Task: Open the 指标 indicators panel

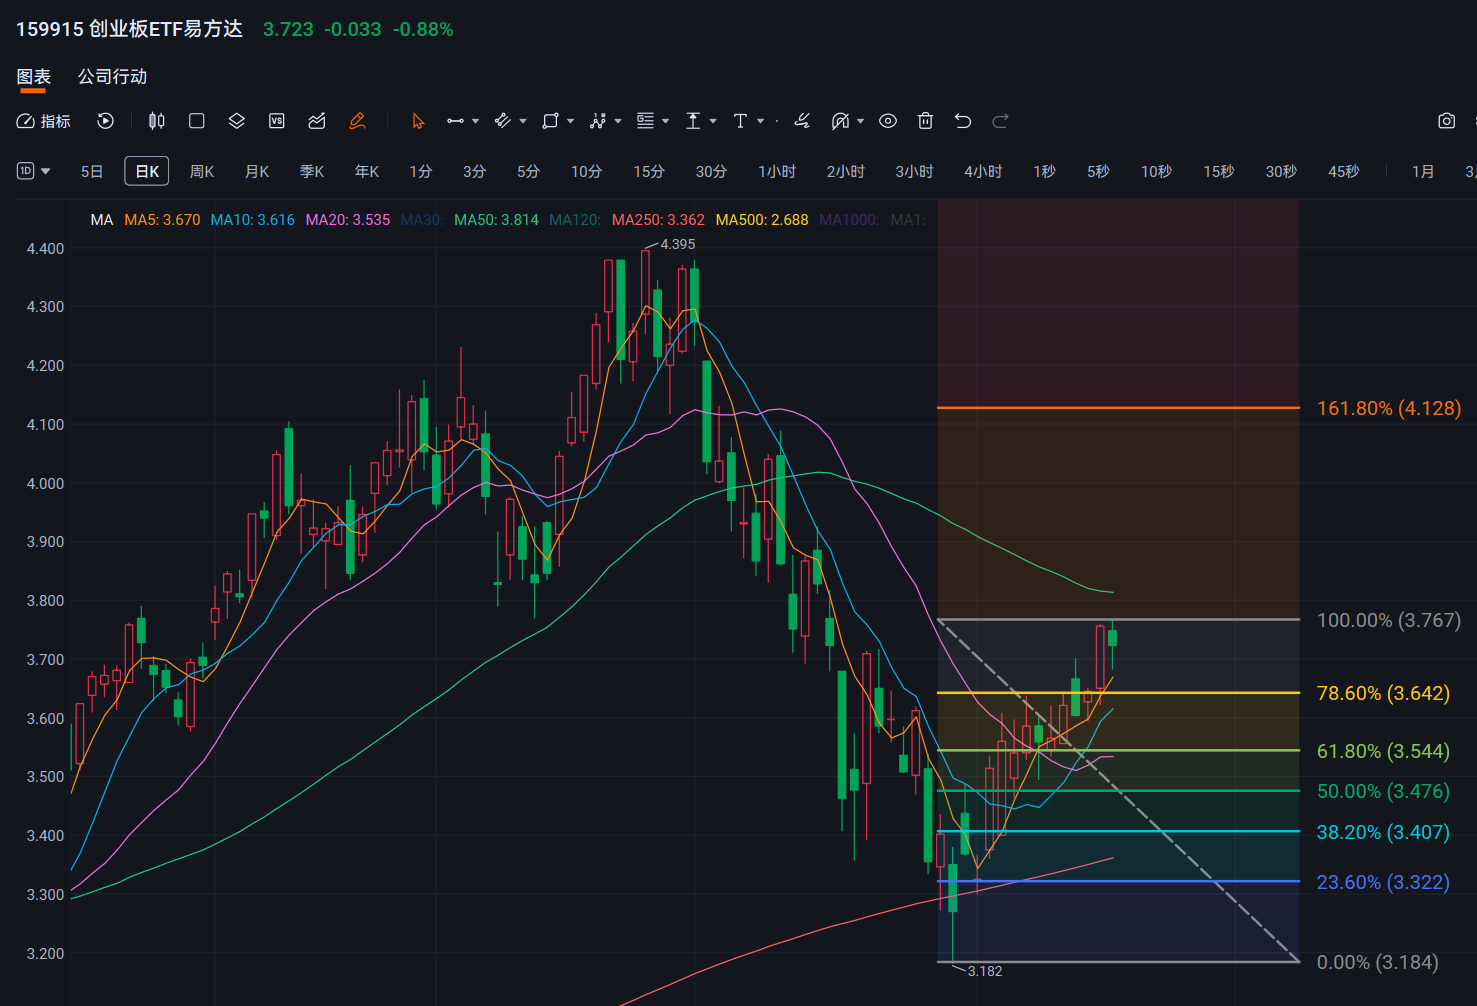Action: coord(44,121)
